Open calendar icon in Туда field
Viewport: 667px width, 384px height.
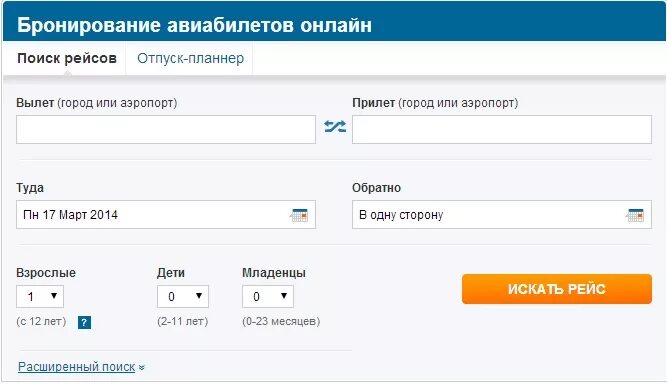point(299,215)
